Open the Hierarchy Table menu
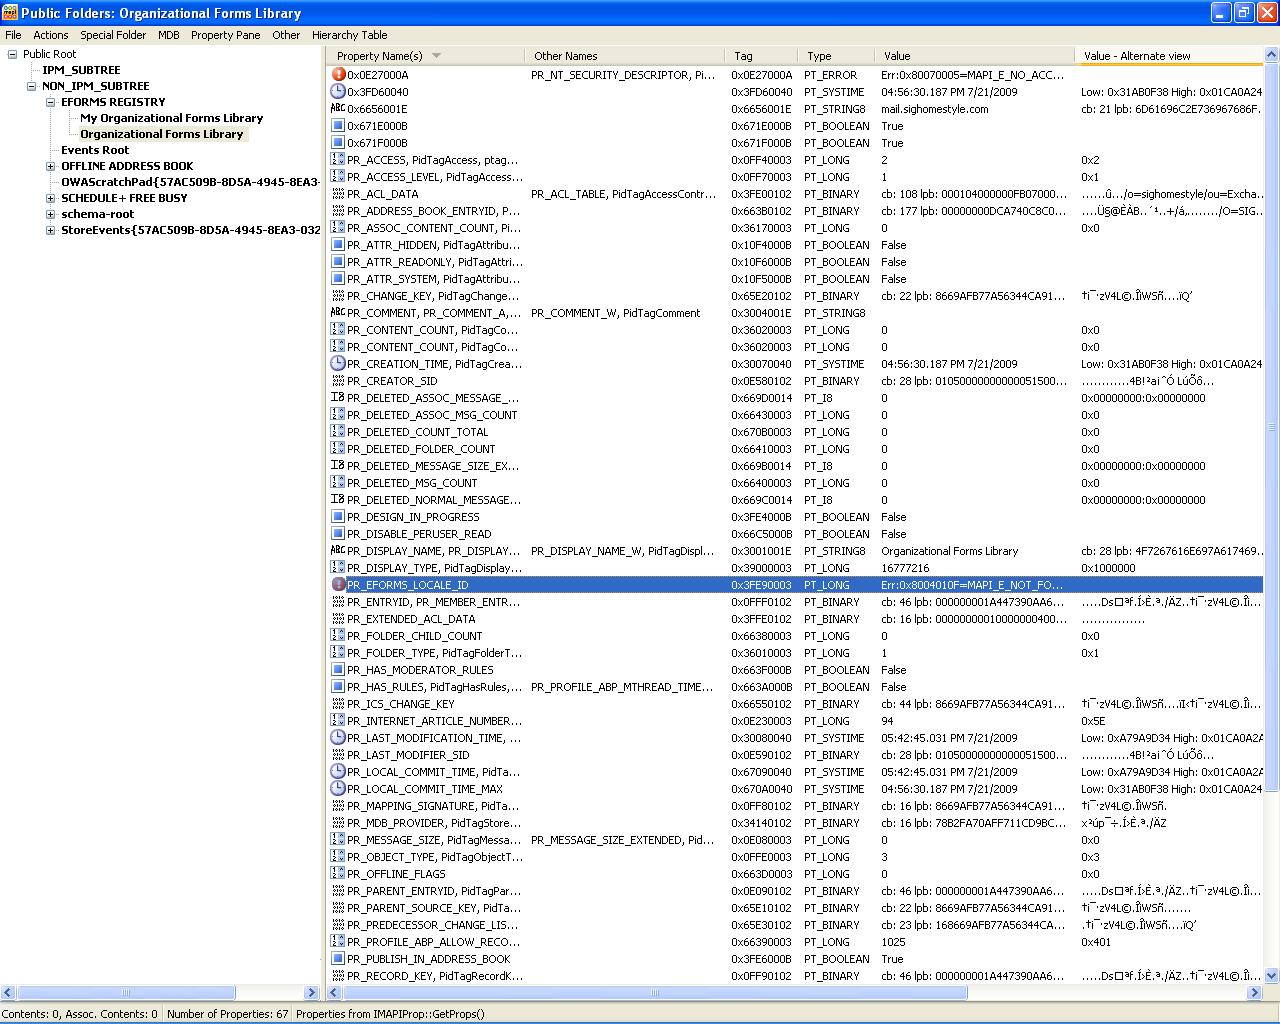Viewport: 1280px width, 1024px height. click(349, 35)
